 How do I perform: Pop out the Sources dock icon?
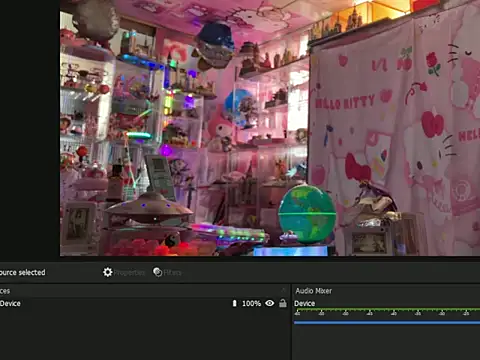click(284, 290)
